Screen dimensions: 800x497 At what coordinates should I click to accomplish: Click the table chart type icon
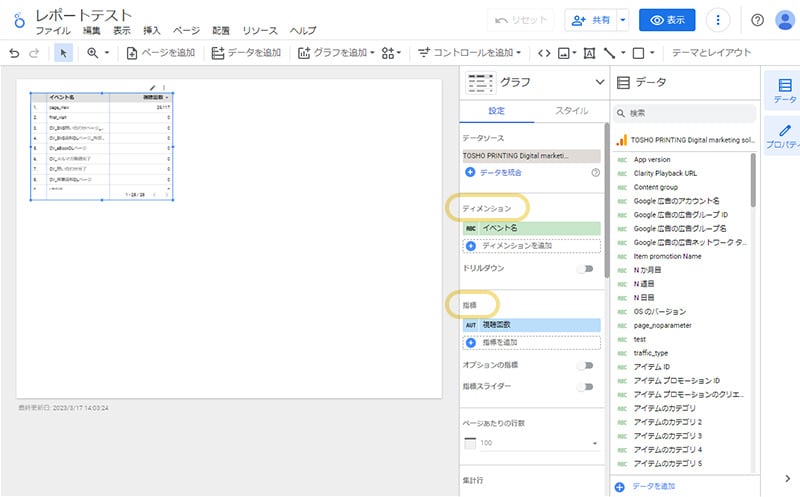click(x=480, y=83)
